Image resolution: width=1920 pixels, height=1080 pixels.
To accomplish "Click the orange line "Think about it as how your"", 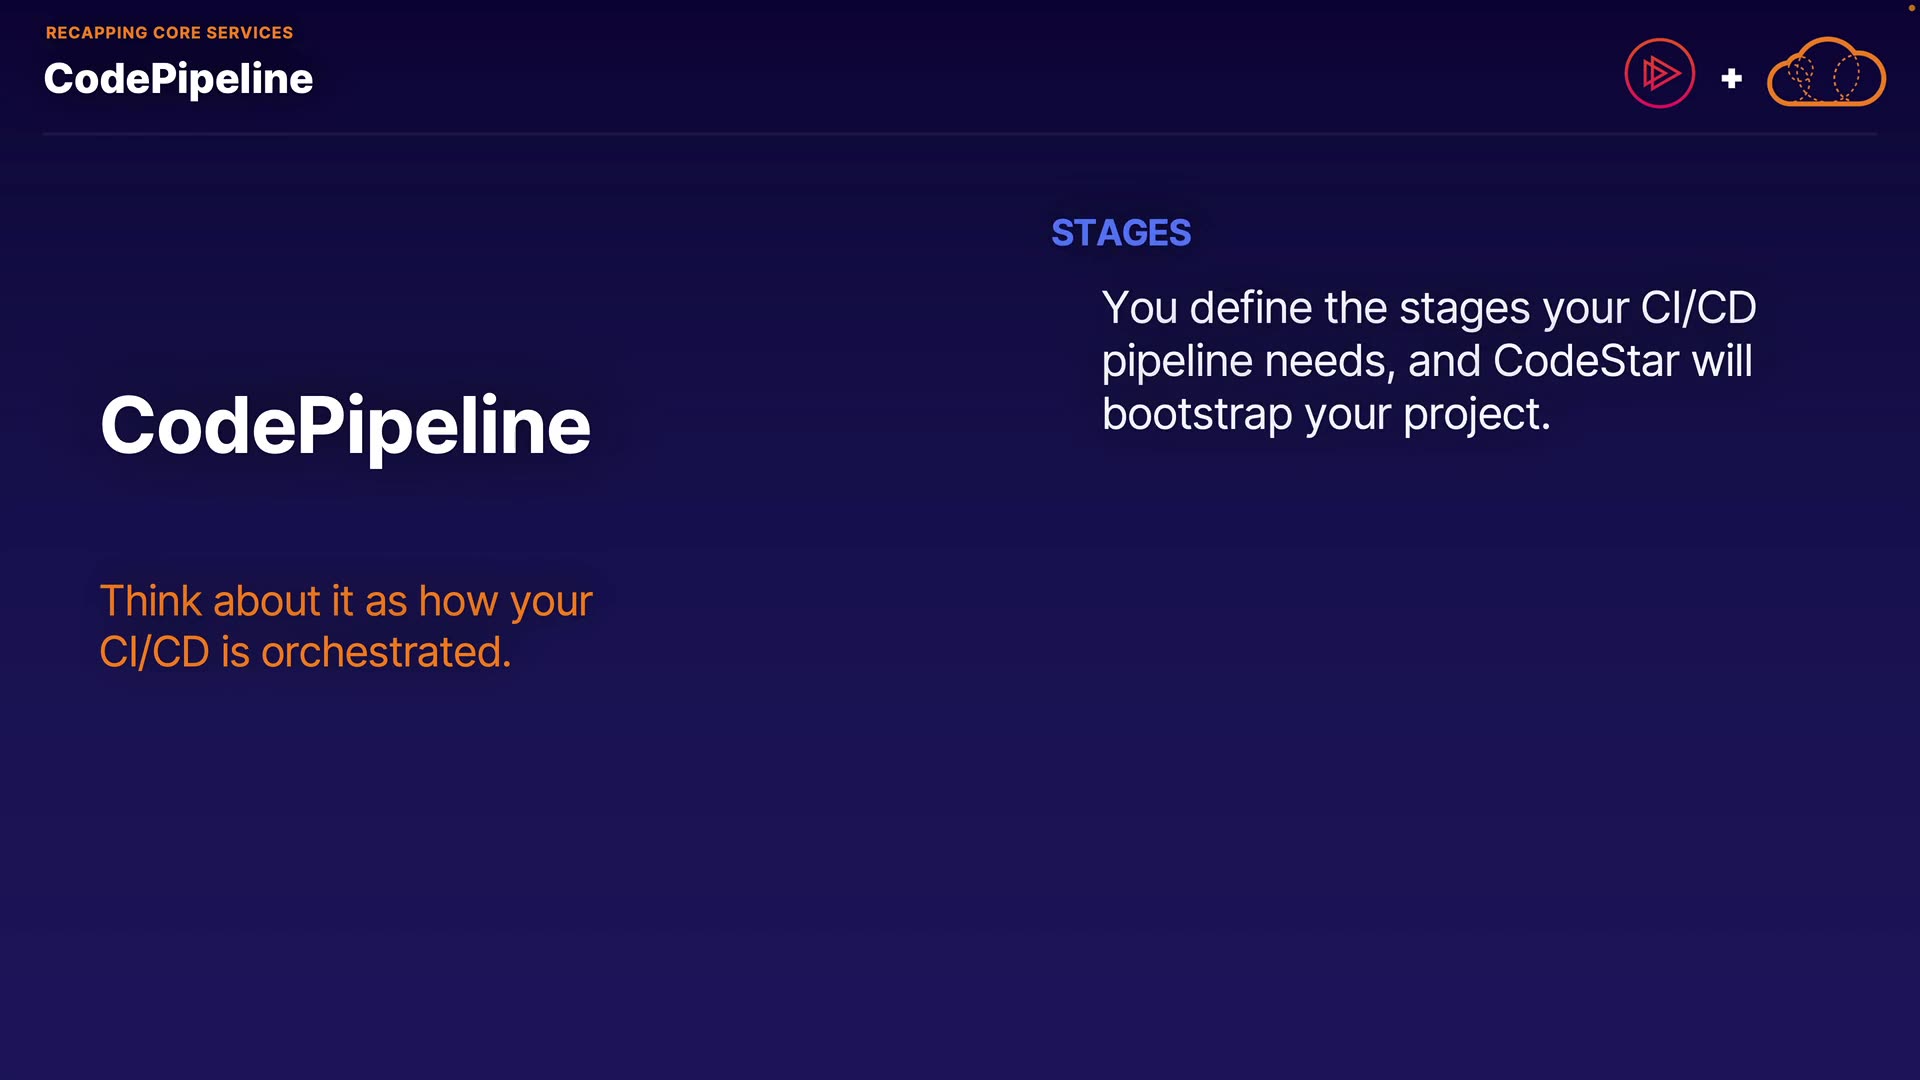I will click(346, 601).
